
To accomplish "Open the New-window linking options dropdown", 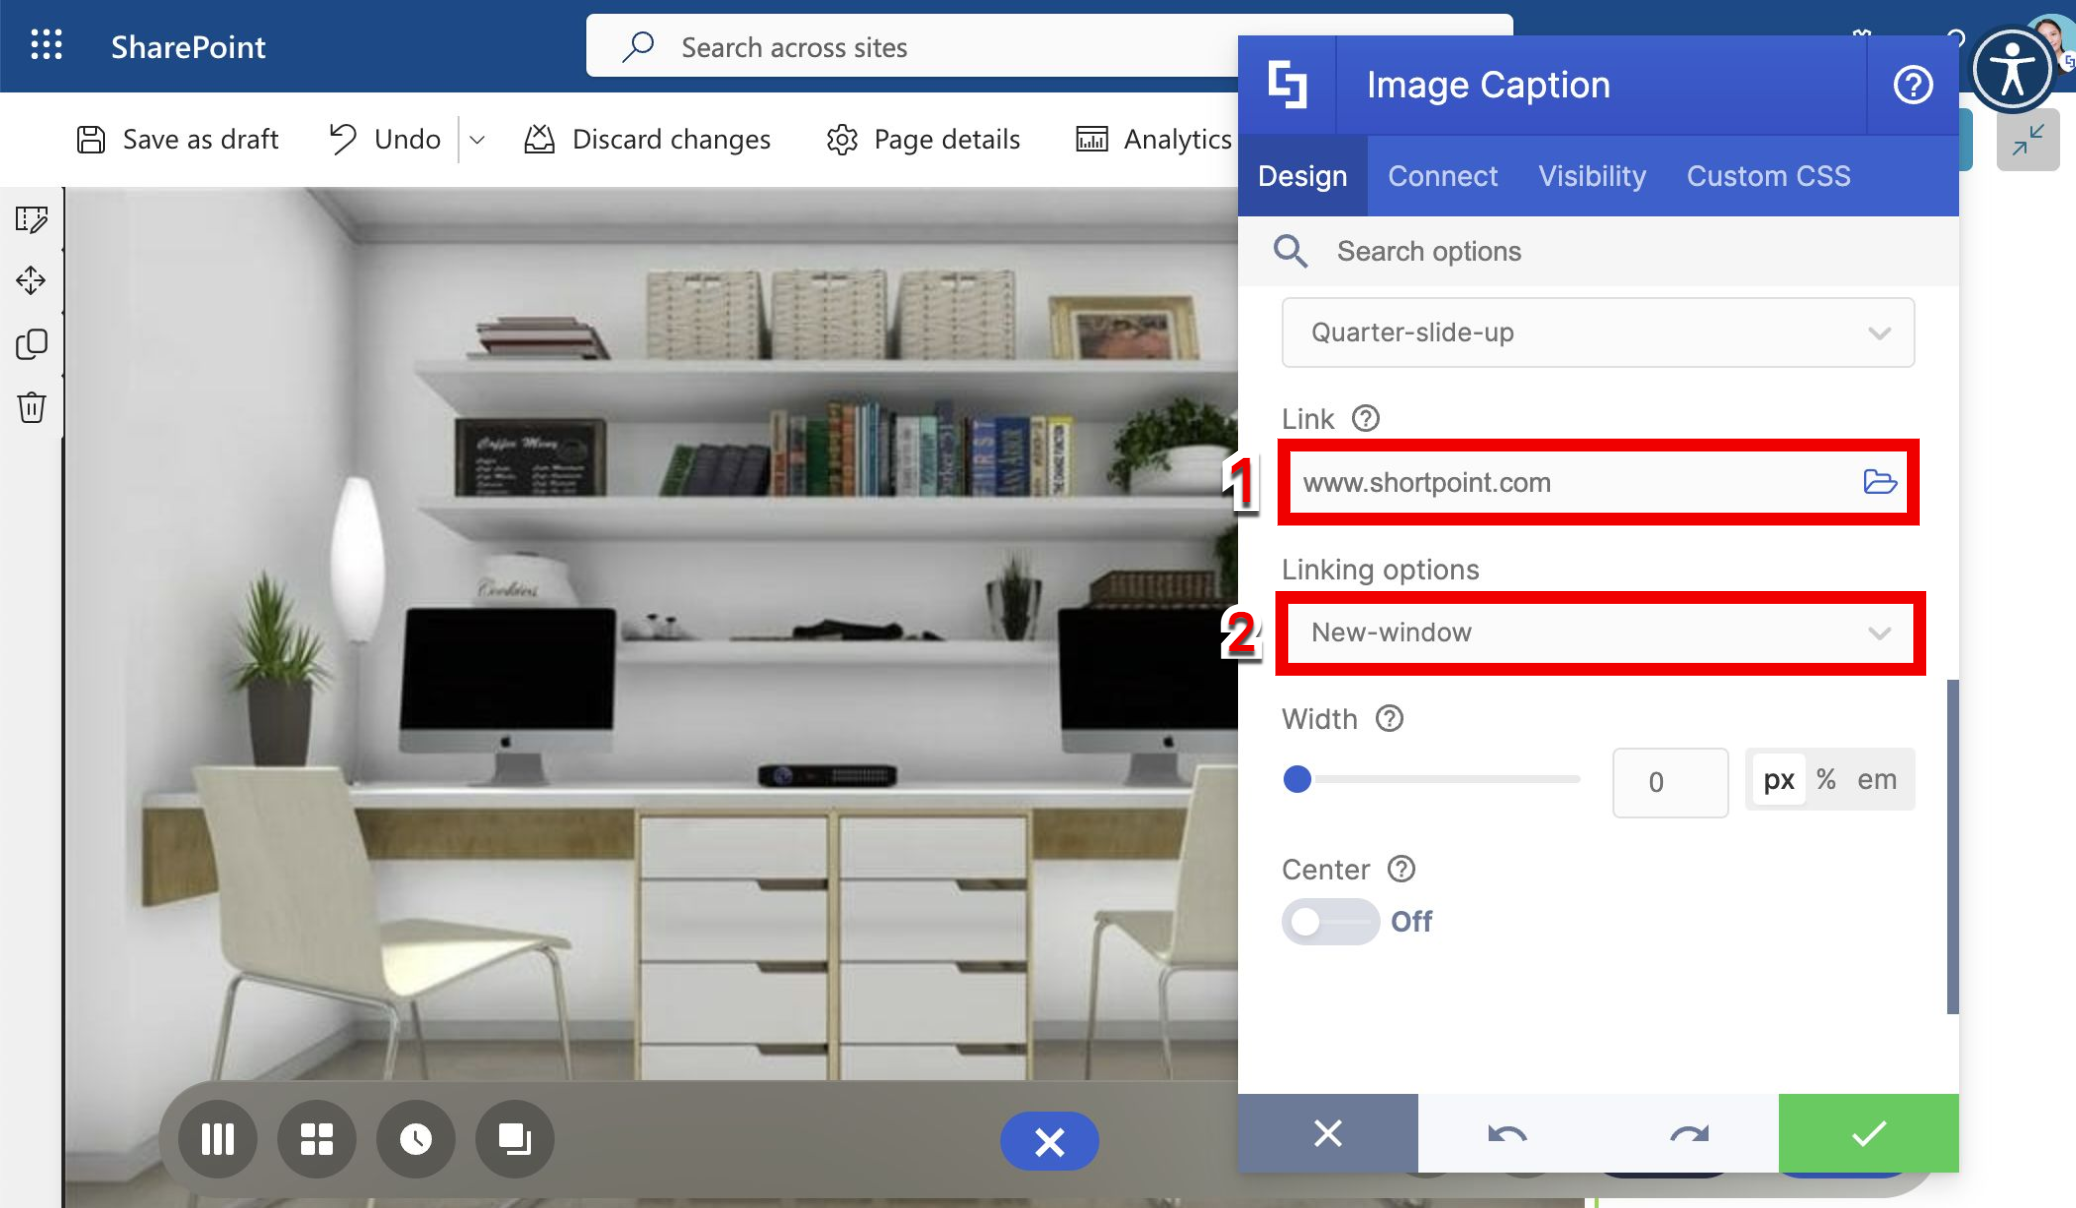I will [1597, 632].
